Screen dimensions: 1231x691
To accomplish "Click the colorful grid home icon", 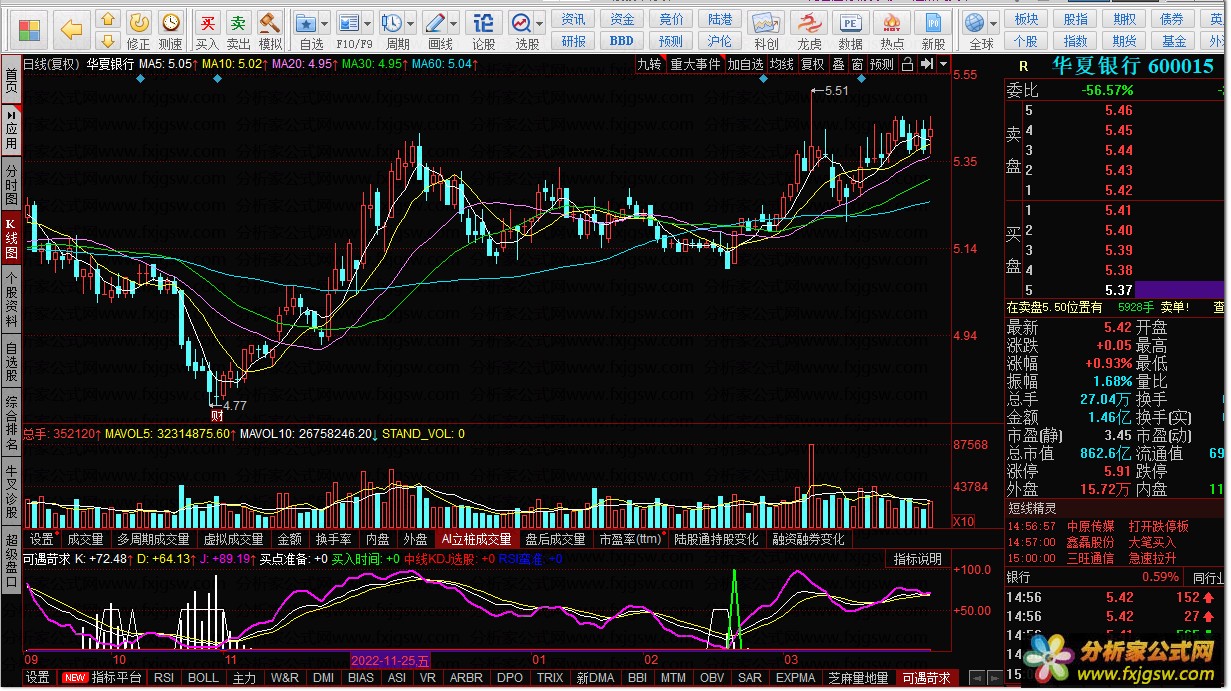I will click(x=30, y=30).
